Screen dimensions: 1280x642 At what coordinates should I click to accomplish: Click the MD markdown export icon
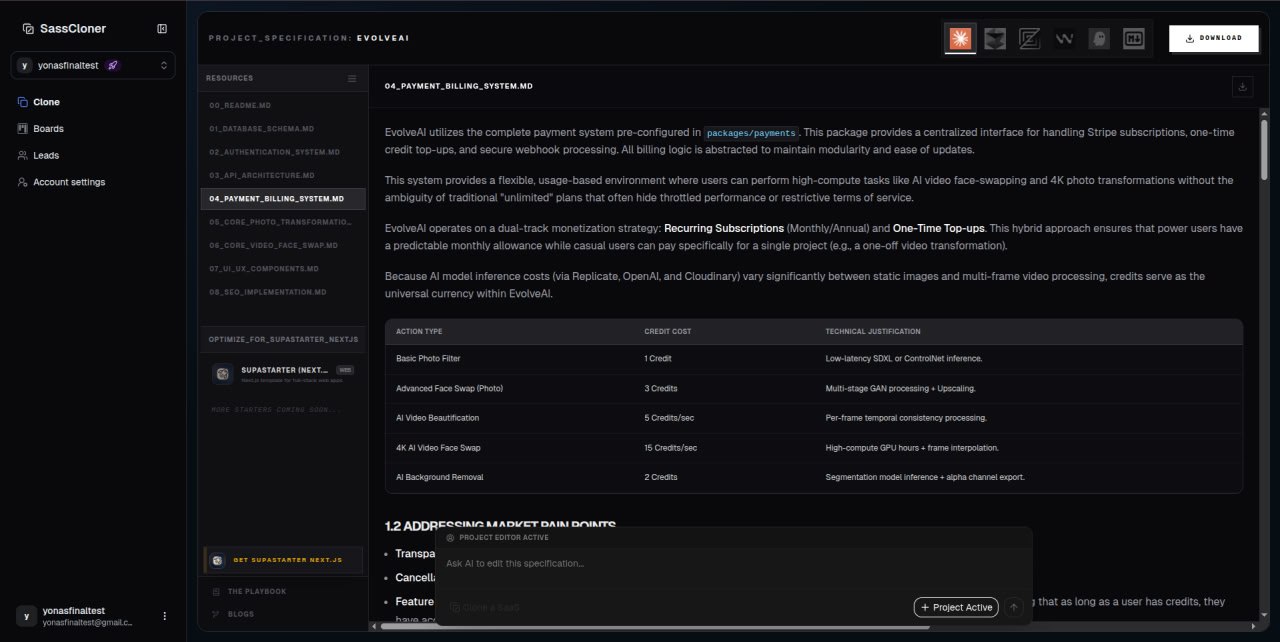point(1133,38)
